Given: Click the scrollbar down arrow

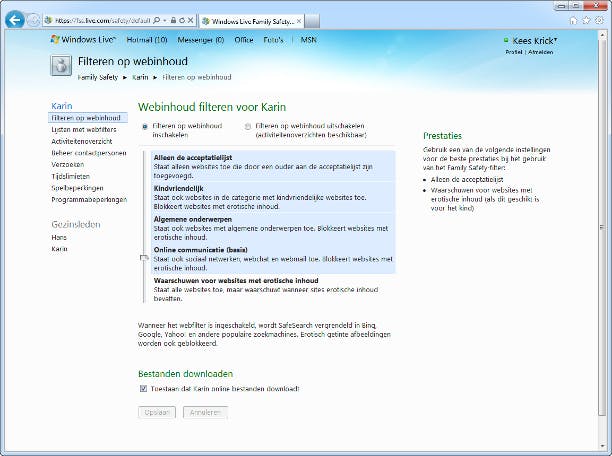Looking at the screenshot, I should coord(602,445).
